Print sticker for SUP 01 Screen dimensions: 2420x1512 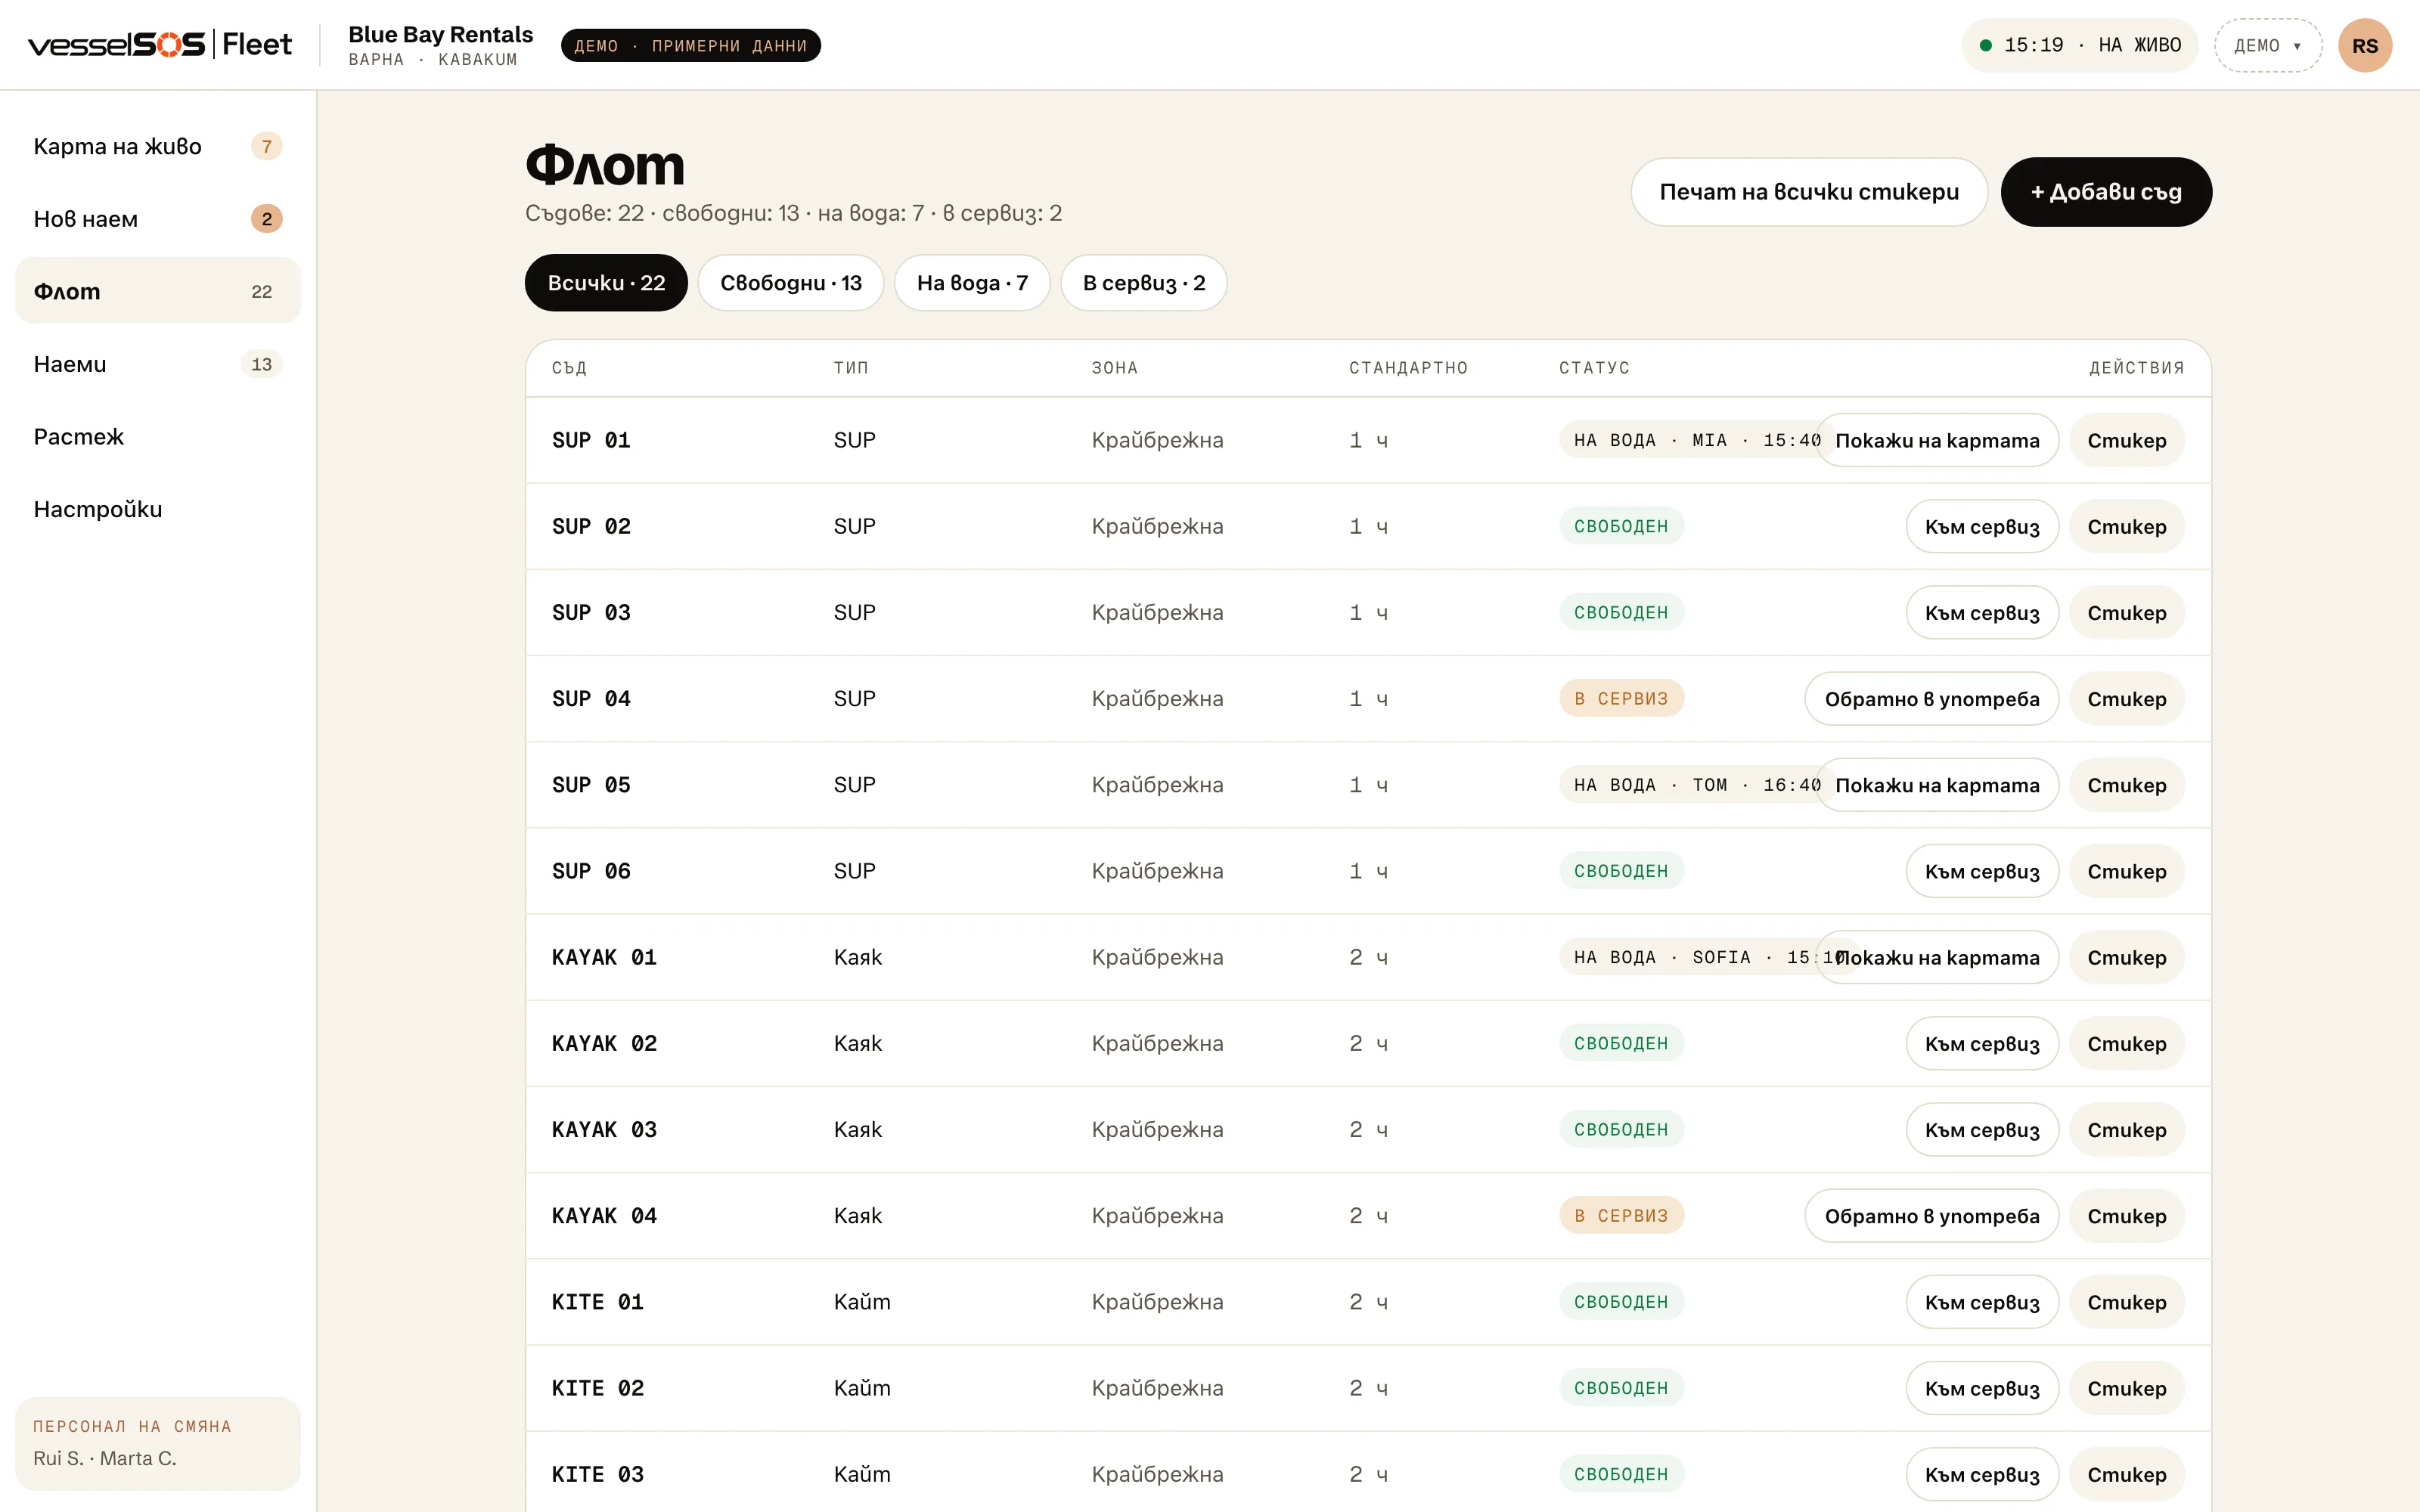pos(2127,440)
